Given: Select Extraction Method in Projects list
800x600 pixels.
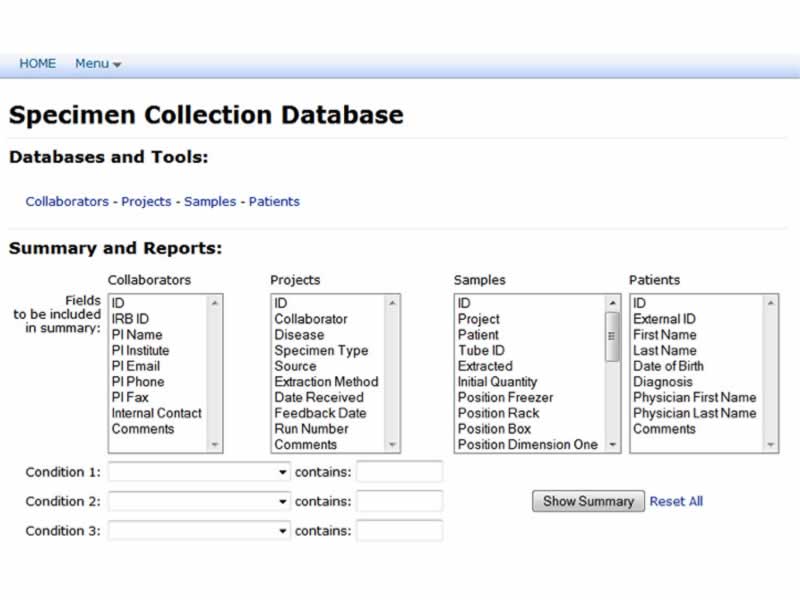Looking at the screenshot, I should click(326, 381).
